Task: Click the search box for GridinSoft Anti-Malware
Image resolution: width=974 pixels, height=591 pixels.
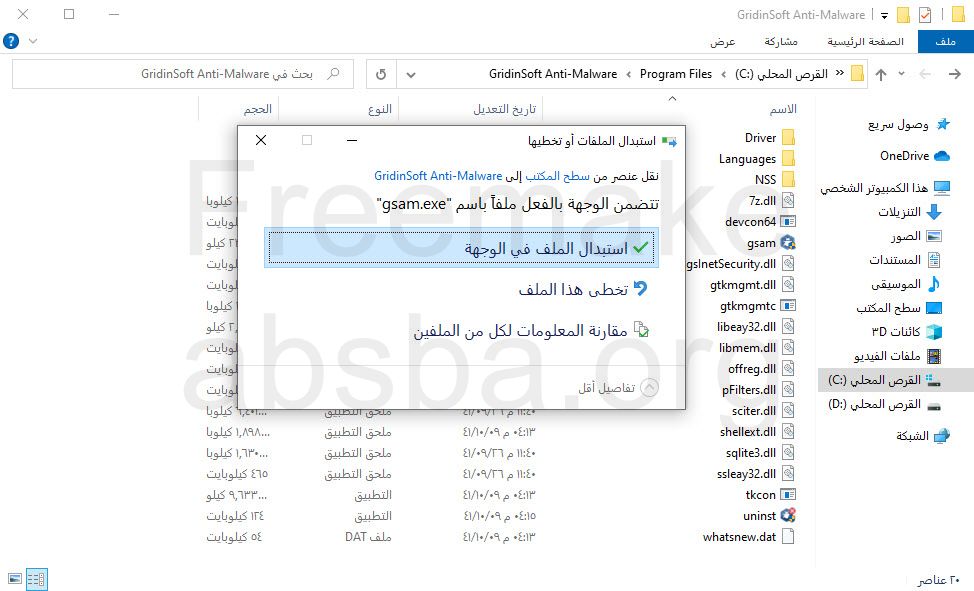Action: coord(183,74)
